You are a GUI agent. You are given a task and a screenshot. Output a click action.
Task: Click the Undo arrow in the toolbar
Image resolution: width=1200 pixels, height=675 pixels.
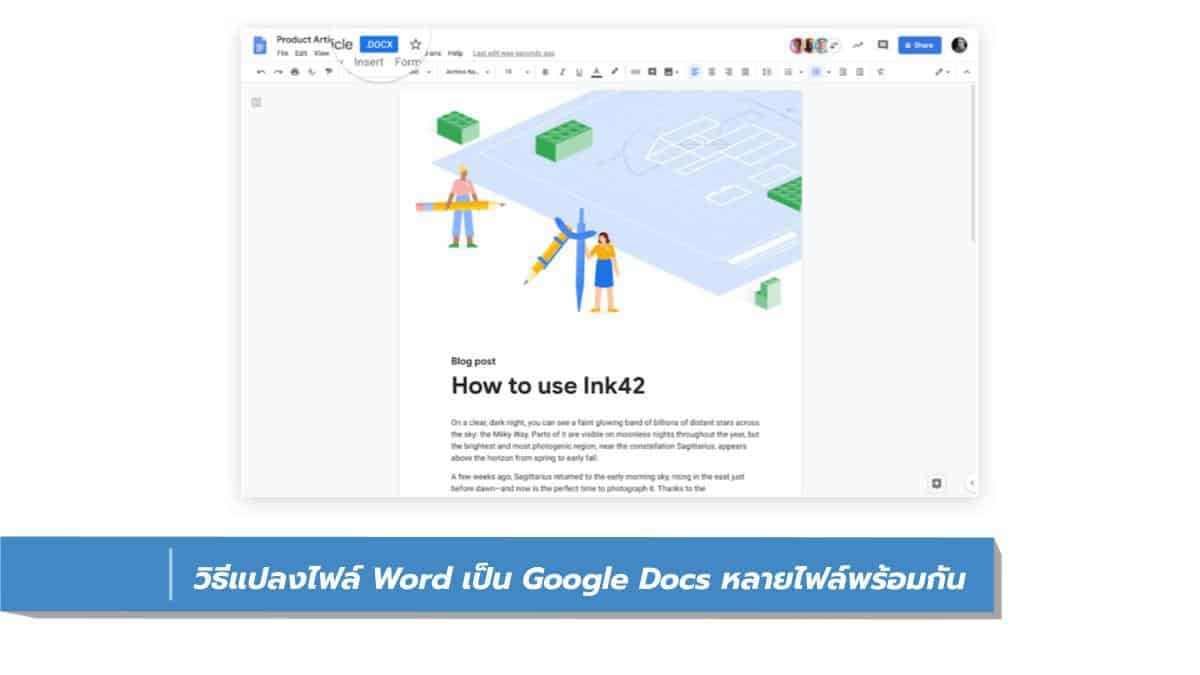pyautogui.click(x=261, y=72)
